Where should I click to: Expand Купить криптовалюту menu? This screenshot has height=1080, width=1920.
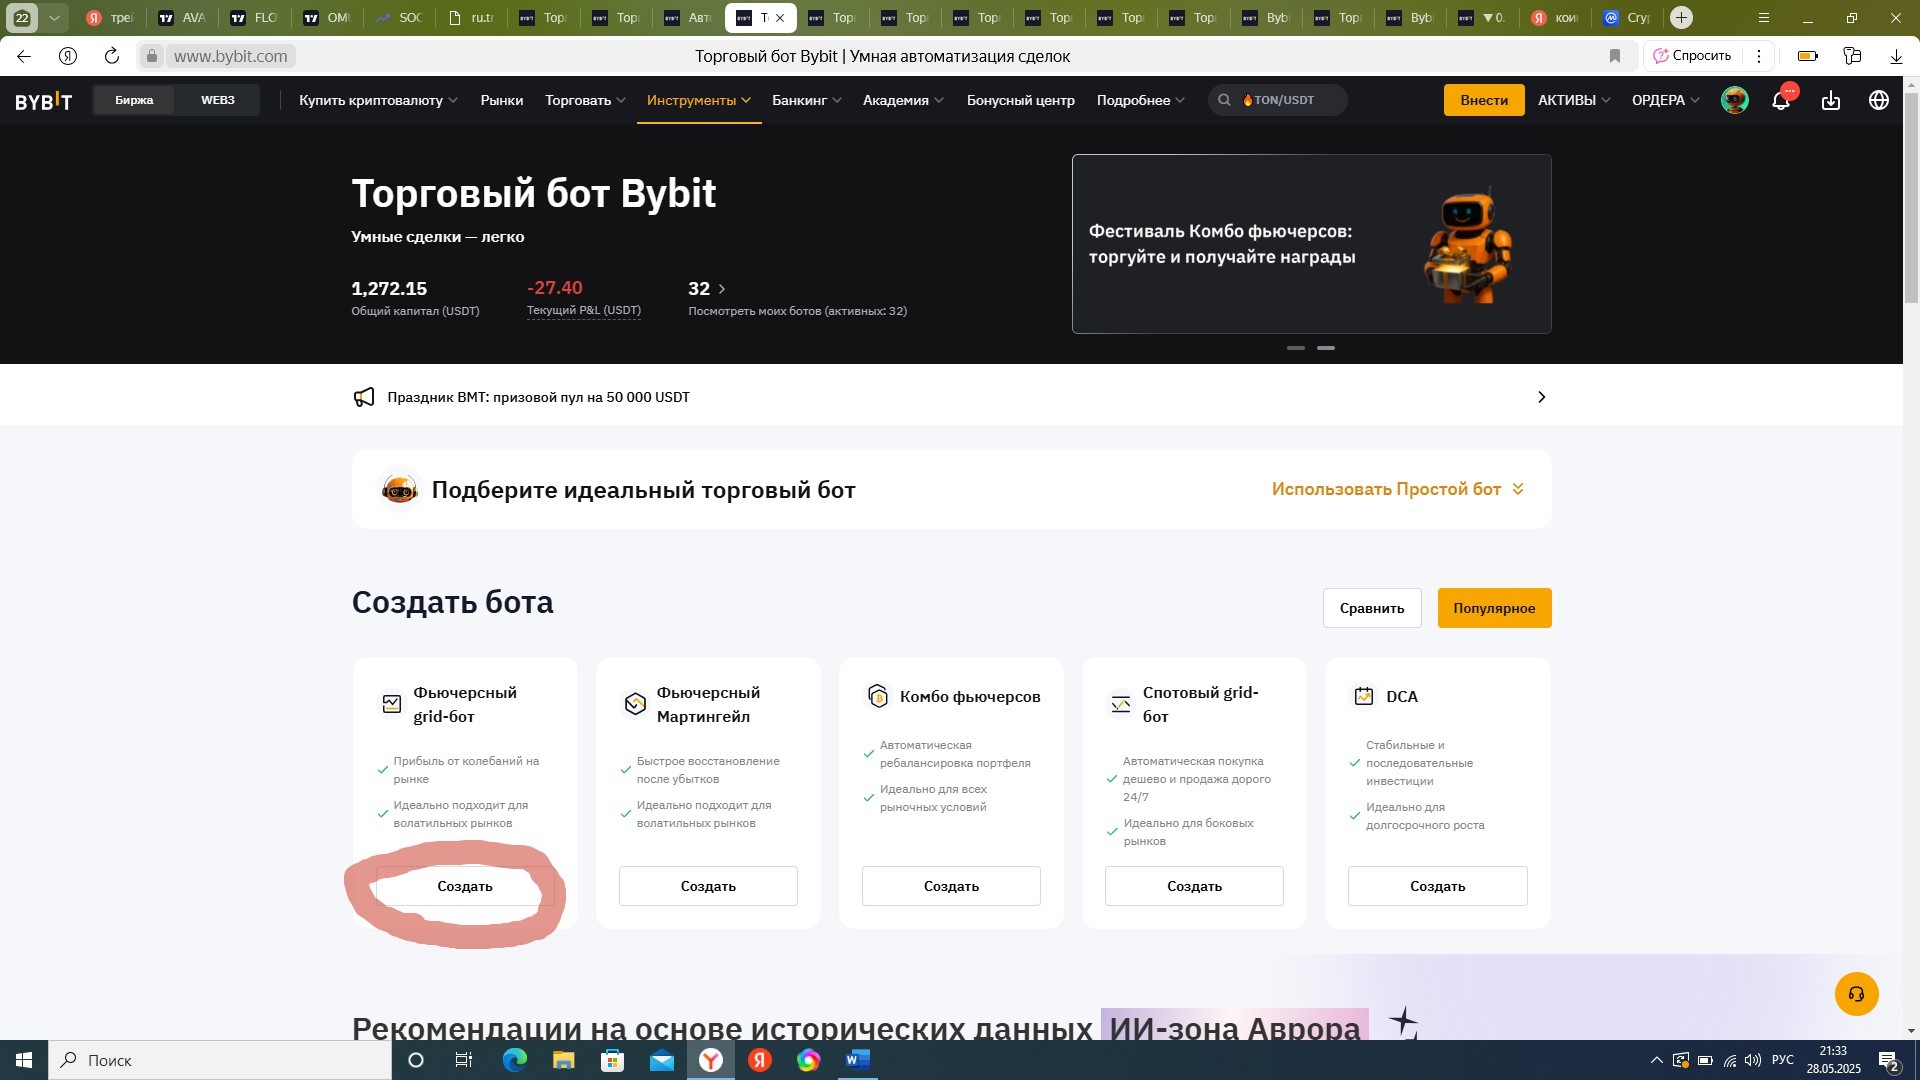click(378, 100)
